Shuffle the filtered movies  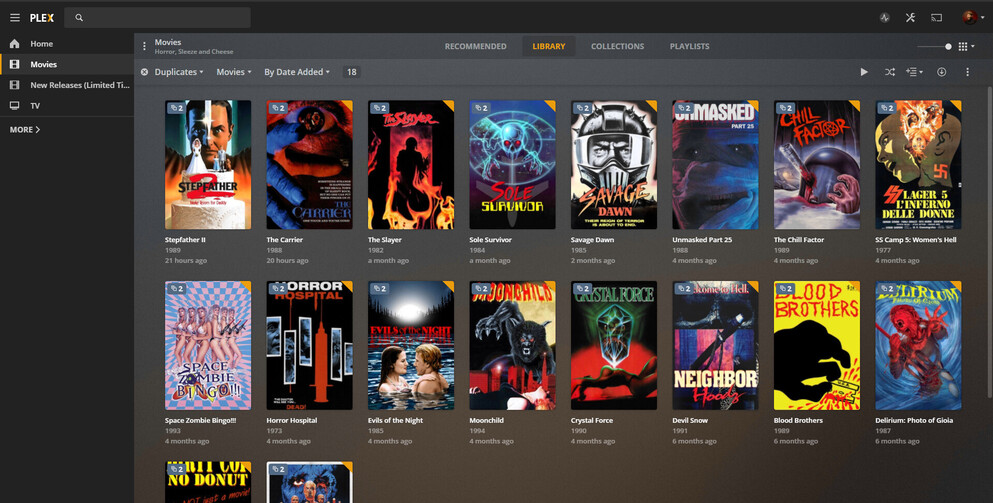[890, 72]
